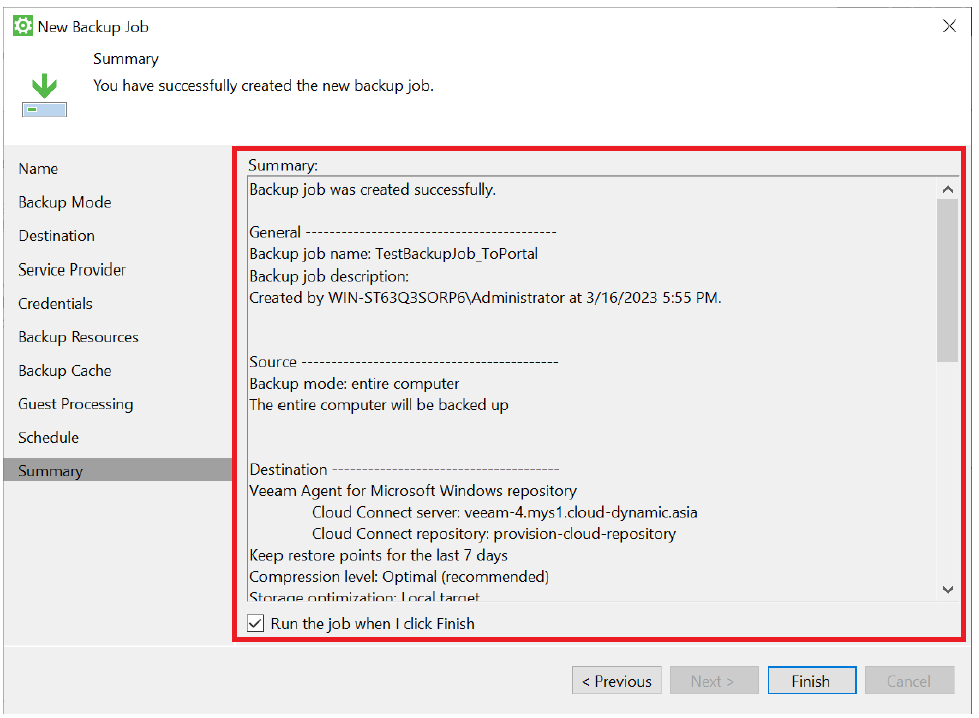Select the Summary wizard step
Screen dimensions: 979x718
point(117,470)
